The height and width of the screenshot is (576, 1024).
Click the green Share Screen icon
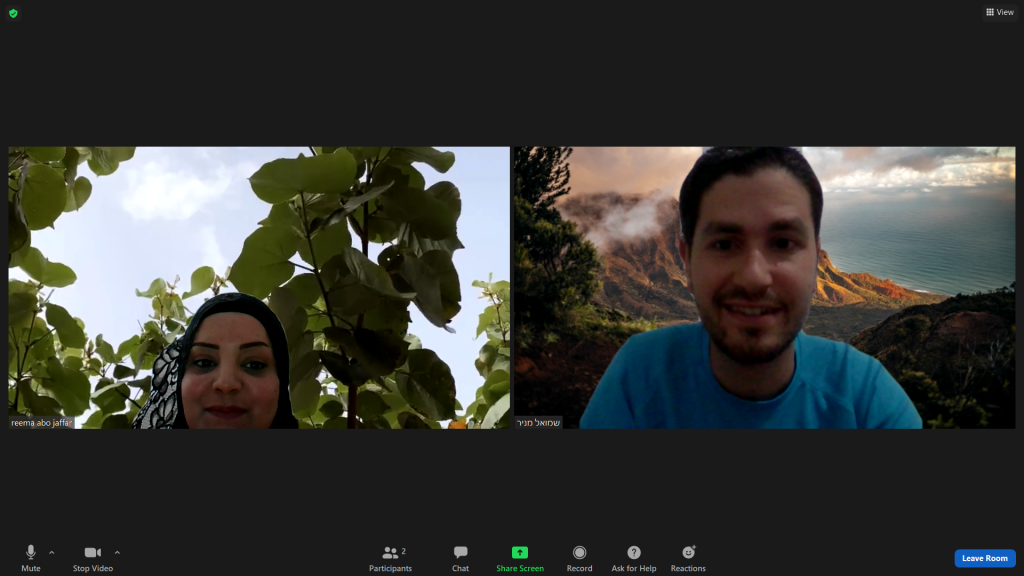coord(520,553)
